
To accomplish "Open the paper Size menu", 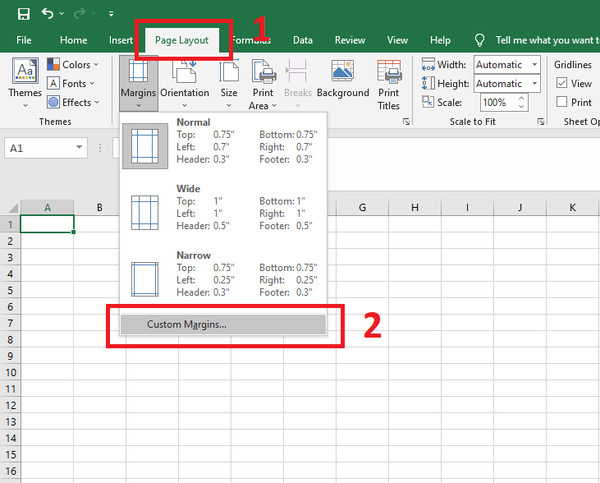I will 229,83.
